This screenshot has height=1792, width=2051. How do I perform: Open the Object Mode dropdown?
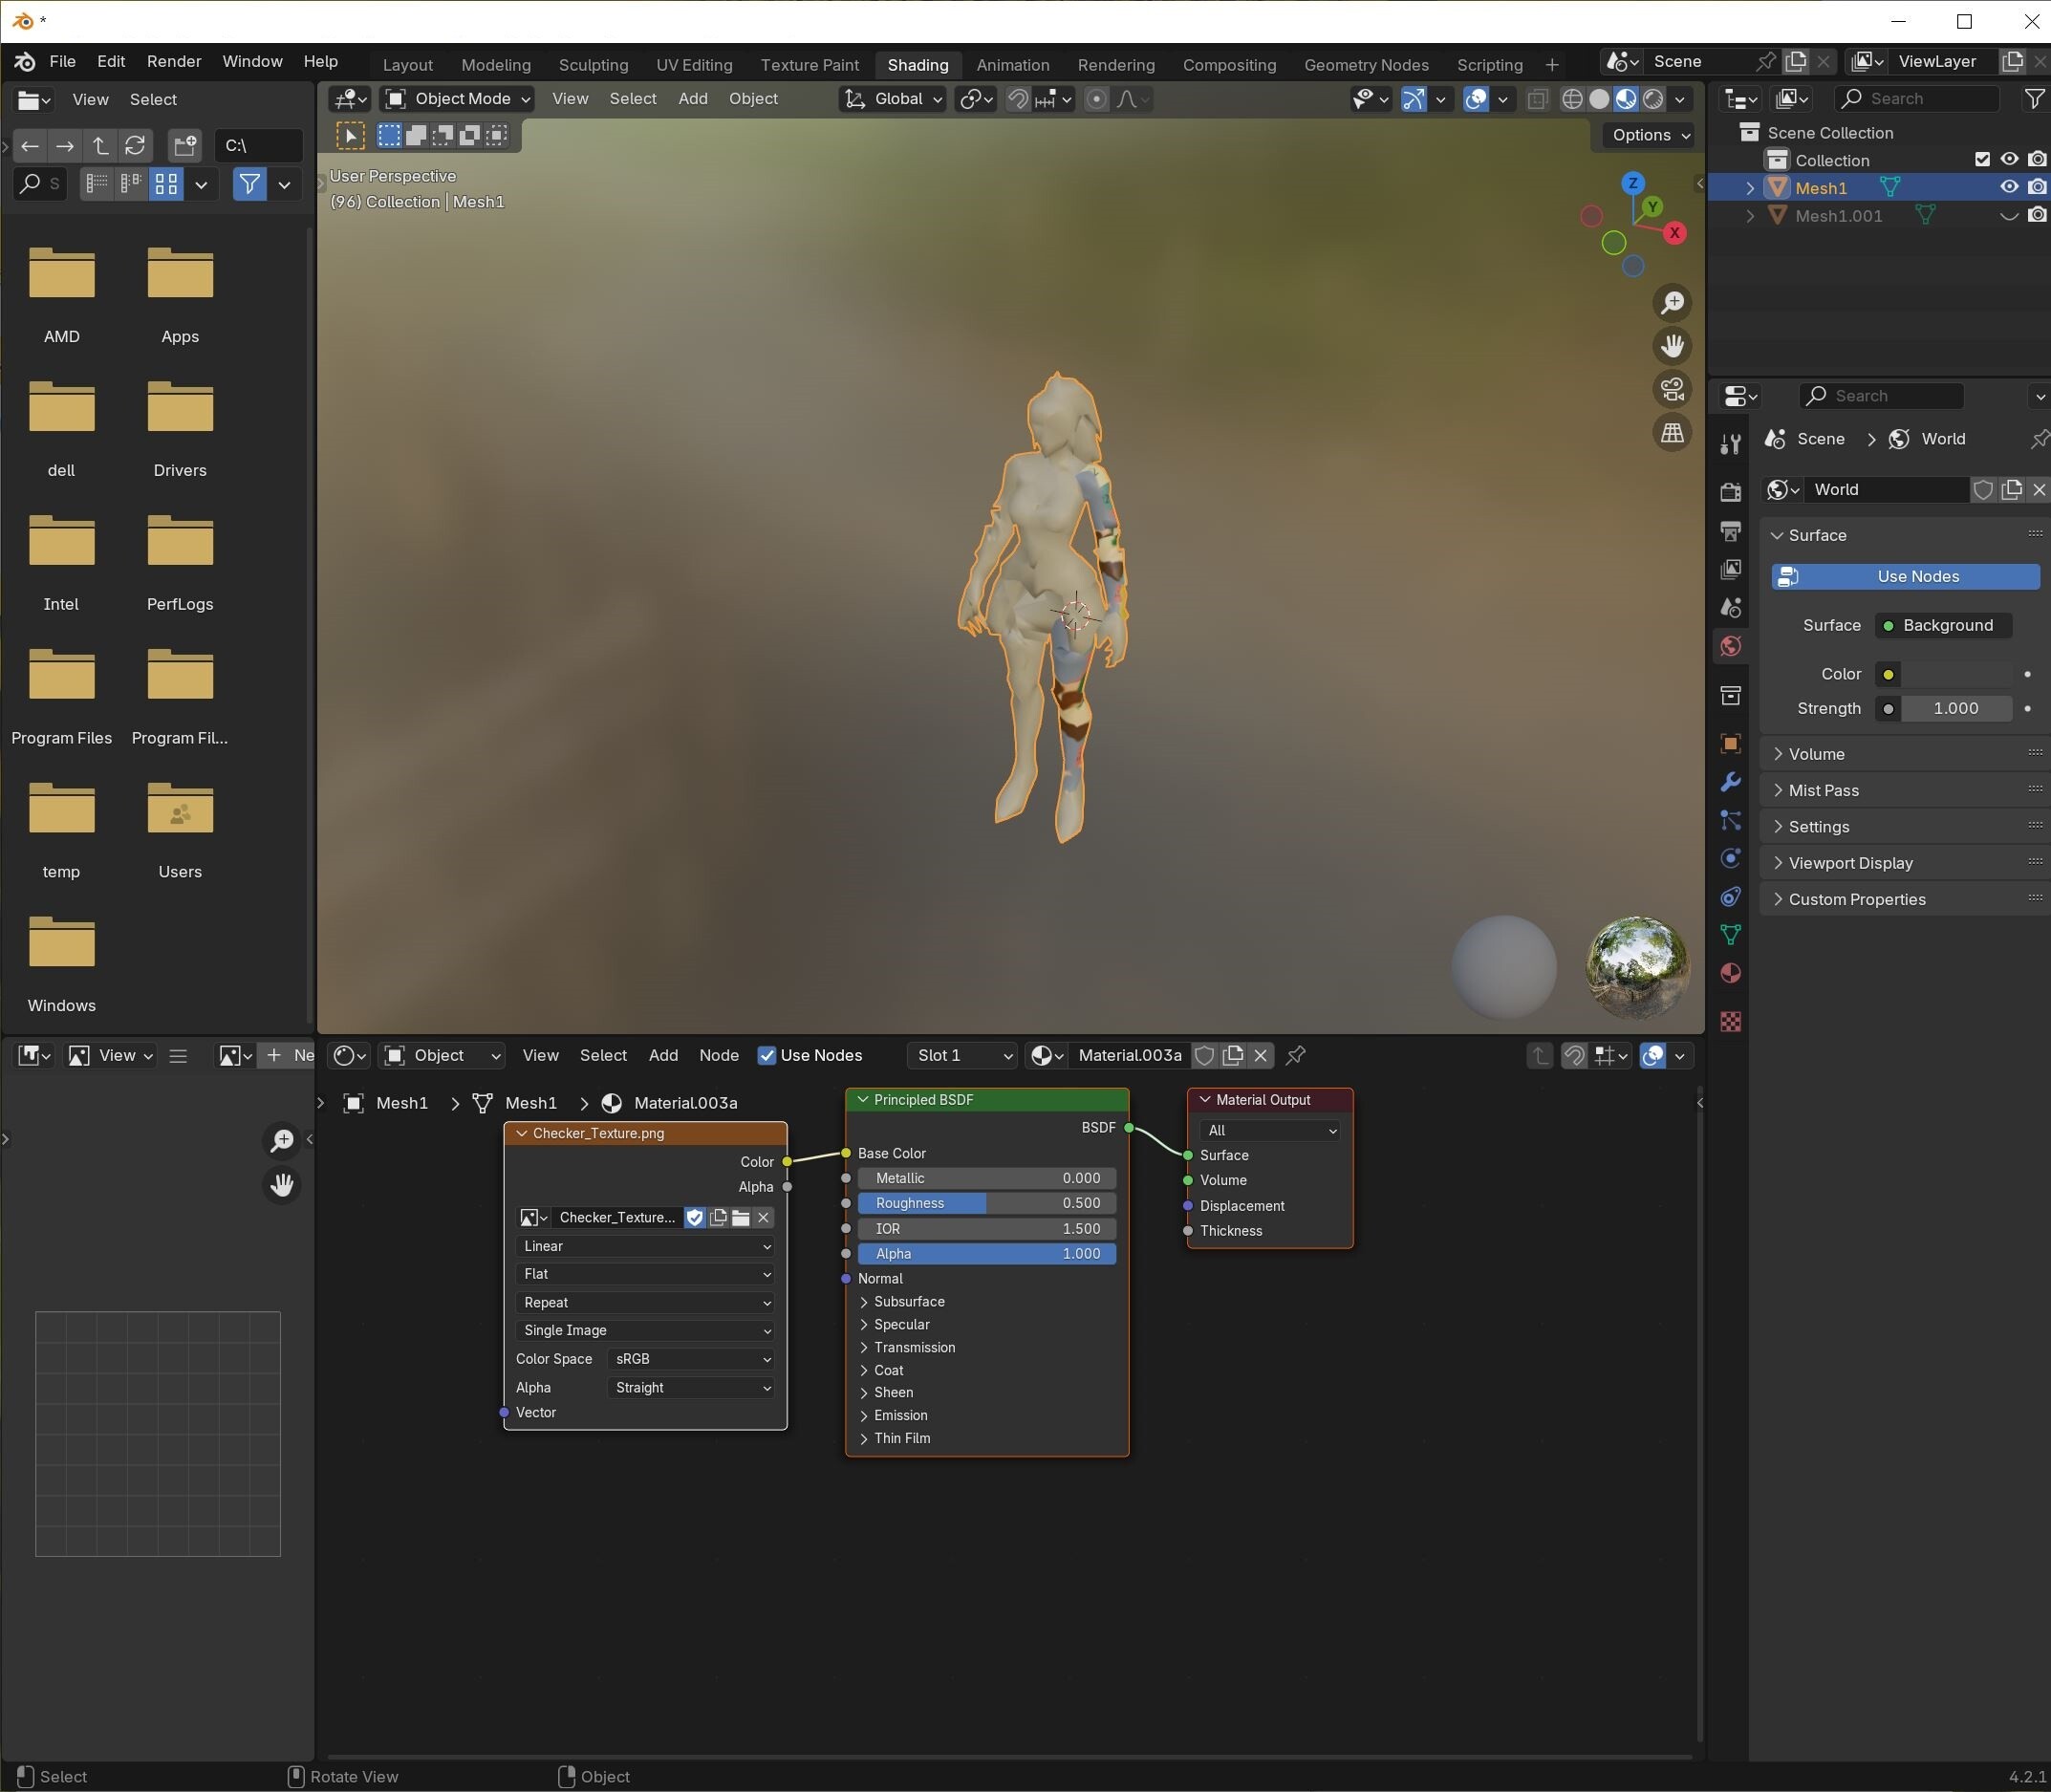pyautogui.click(x=457, y=99)
